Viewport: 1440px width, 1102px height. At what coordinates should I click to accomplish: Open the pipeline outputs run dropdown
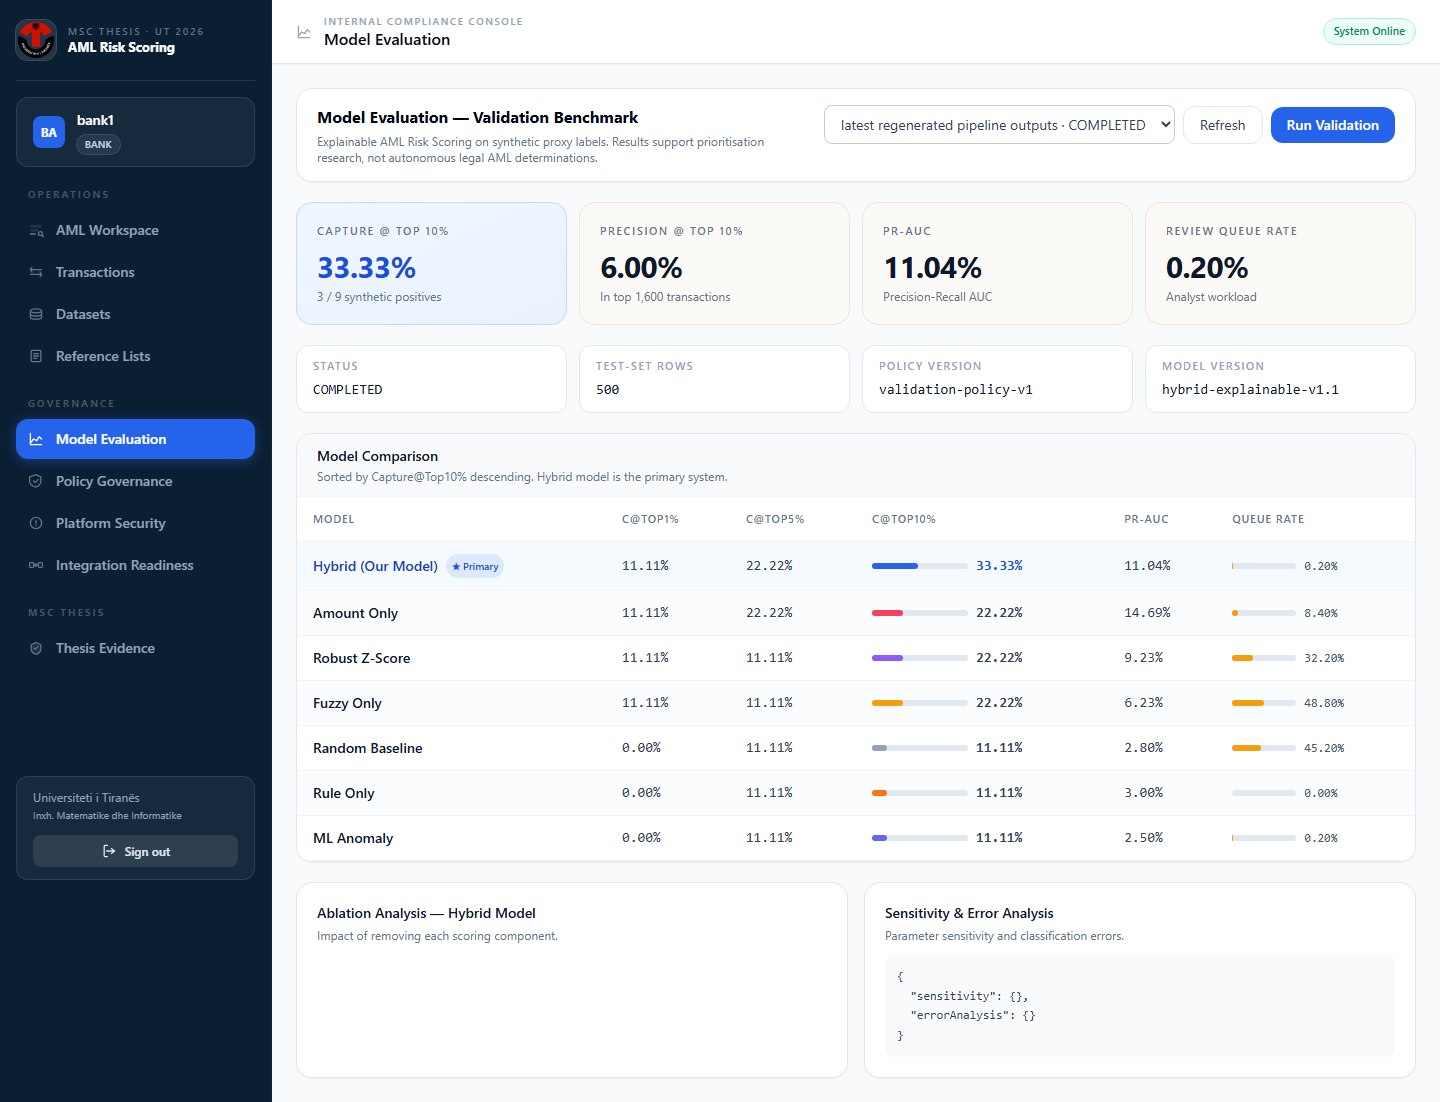click(x=999, y=125)
